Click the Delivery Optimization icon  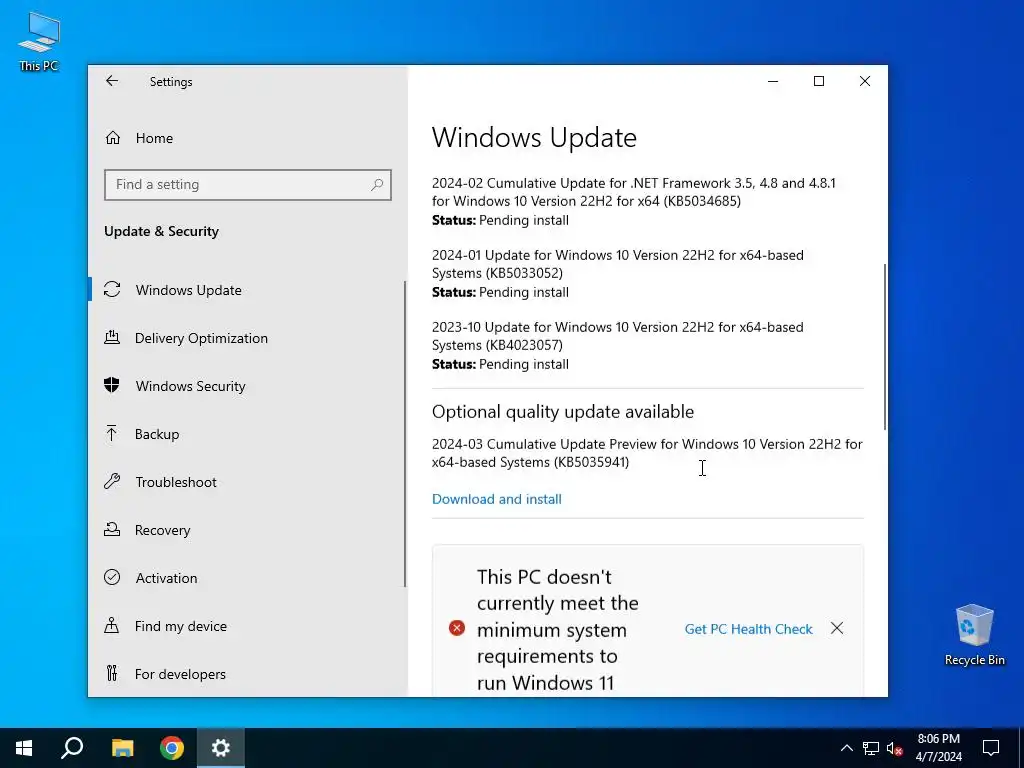point(112,338)
